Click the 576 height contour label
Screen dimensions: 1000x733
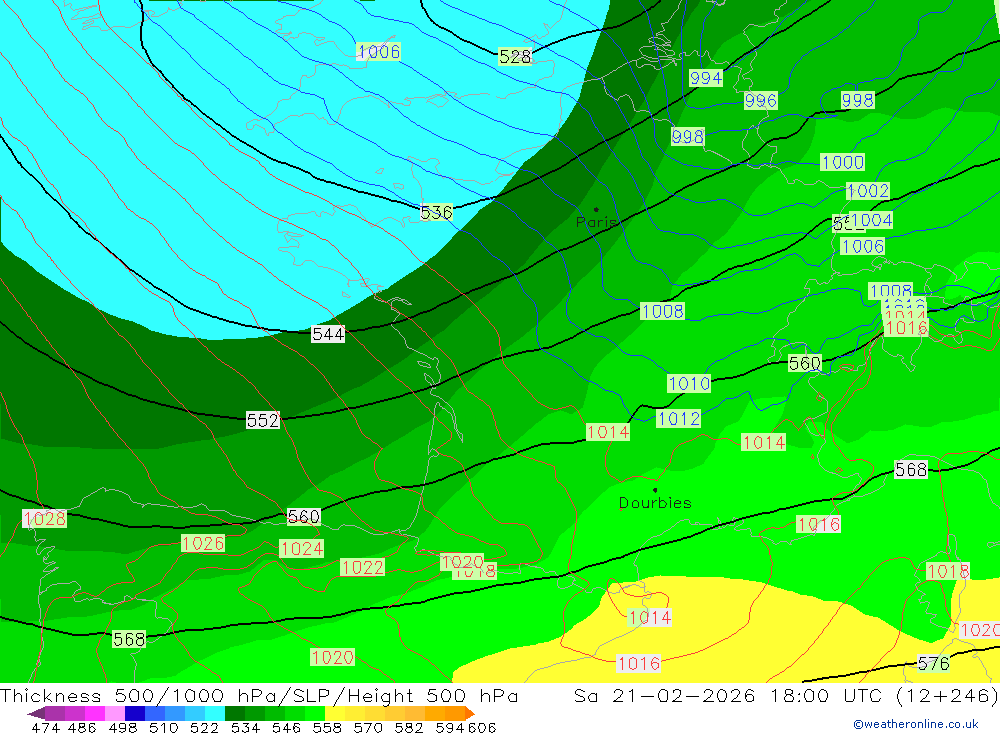tap(933, 663)
